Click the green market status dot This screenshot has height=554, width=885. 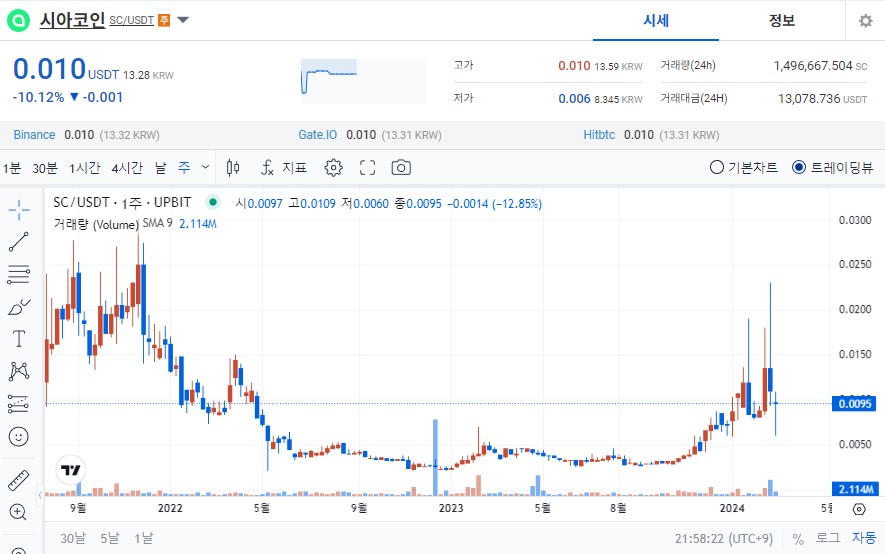pyautogui.click(x=213, y=201)
